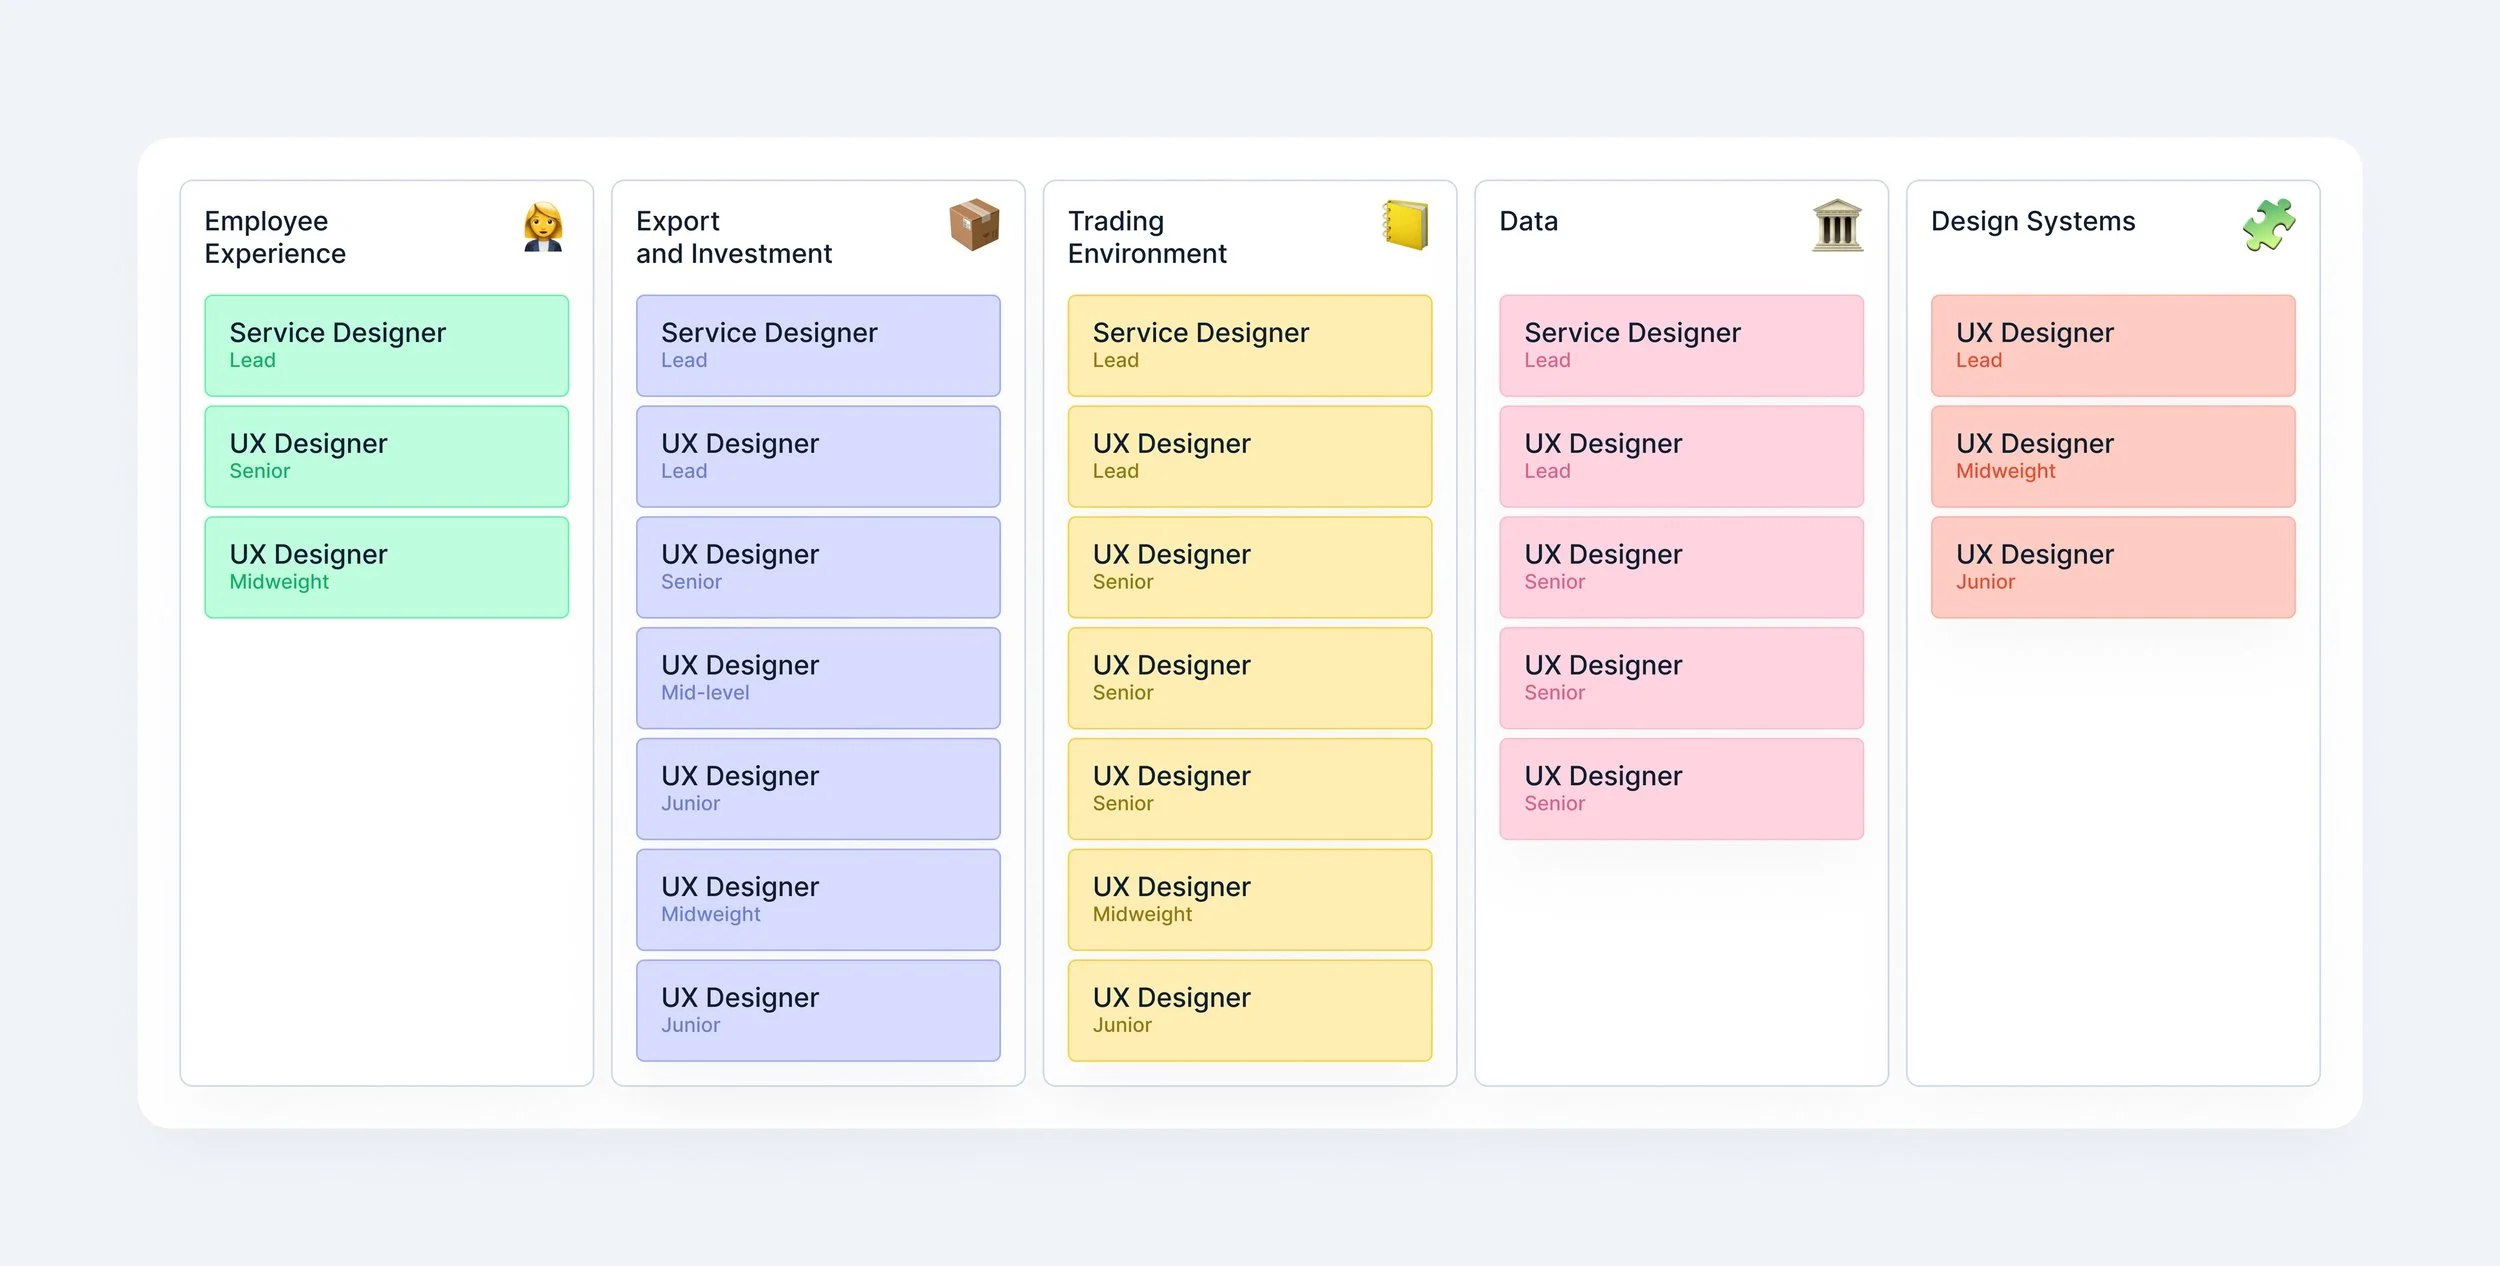
Task: Click the yellow notebook icon for Trading Environment
Action: [1405, 225]
